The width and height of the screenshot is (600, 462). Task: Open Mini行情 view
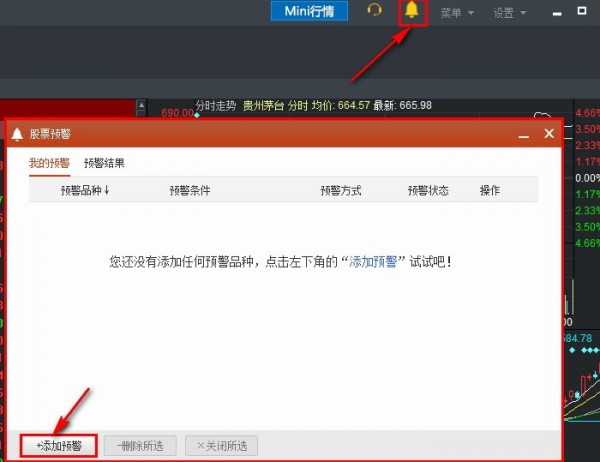click(x=308, y=12)
